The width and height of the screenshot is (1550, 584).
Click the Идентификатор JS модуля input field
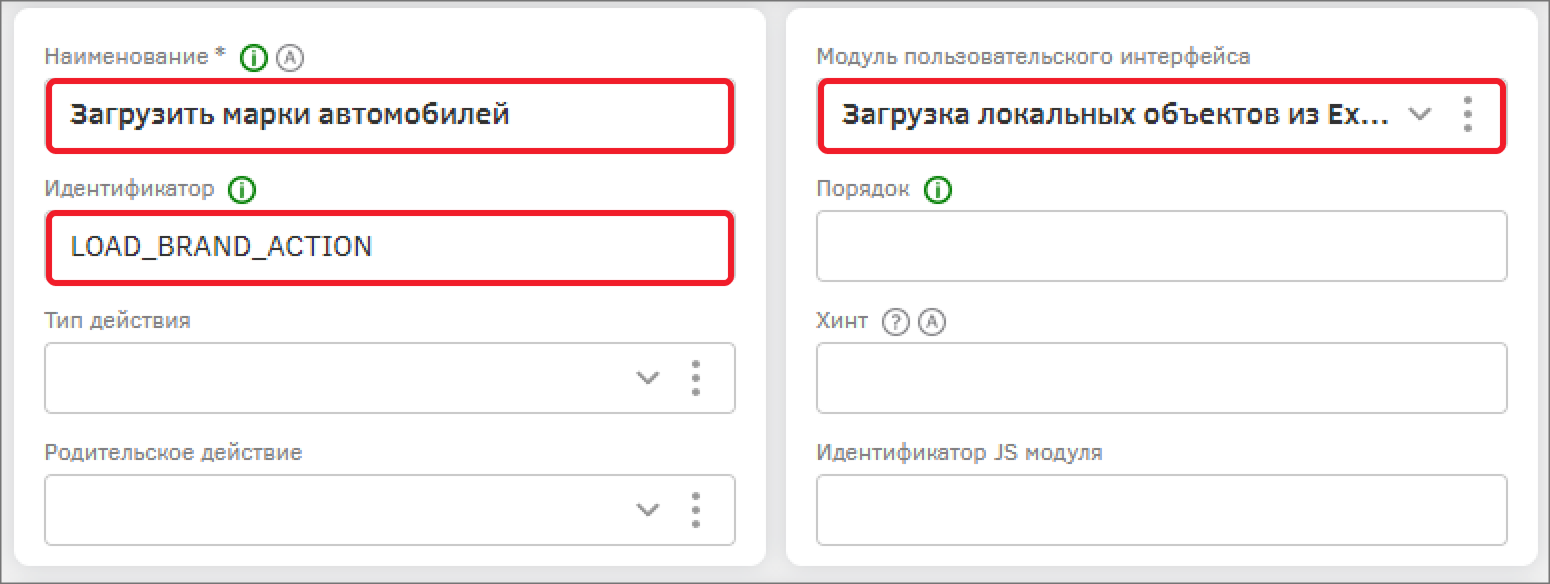click(x=1161, y=510)
